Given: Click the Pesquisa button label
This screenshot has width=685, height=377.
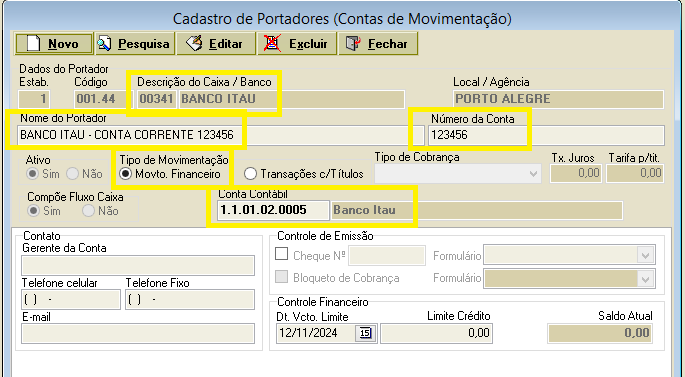Looking at the screenshot, I should pos(144,44).
